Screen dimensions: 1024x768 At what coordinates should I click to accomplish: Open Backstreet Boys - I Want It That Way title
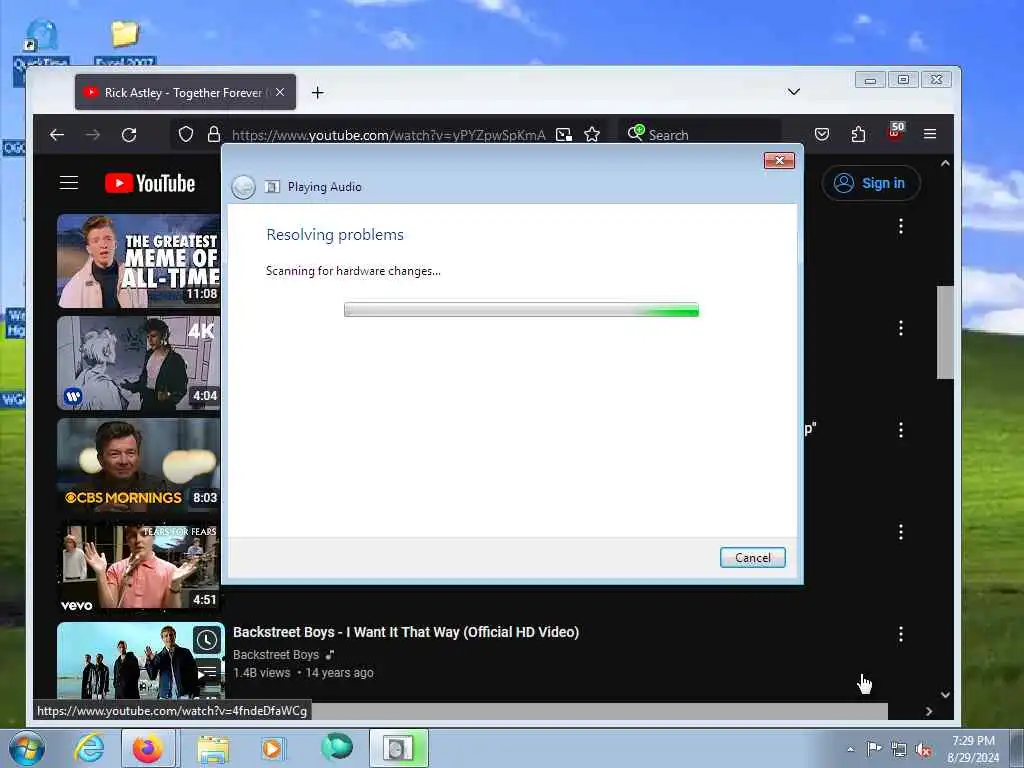pyautogui.click(x=406, y=632)
